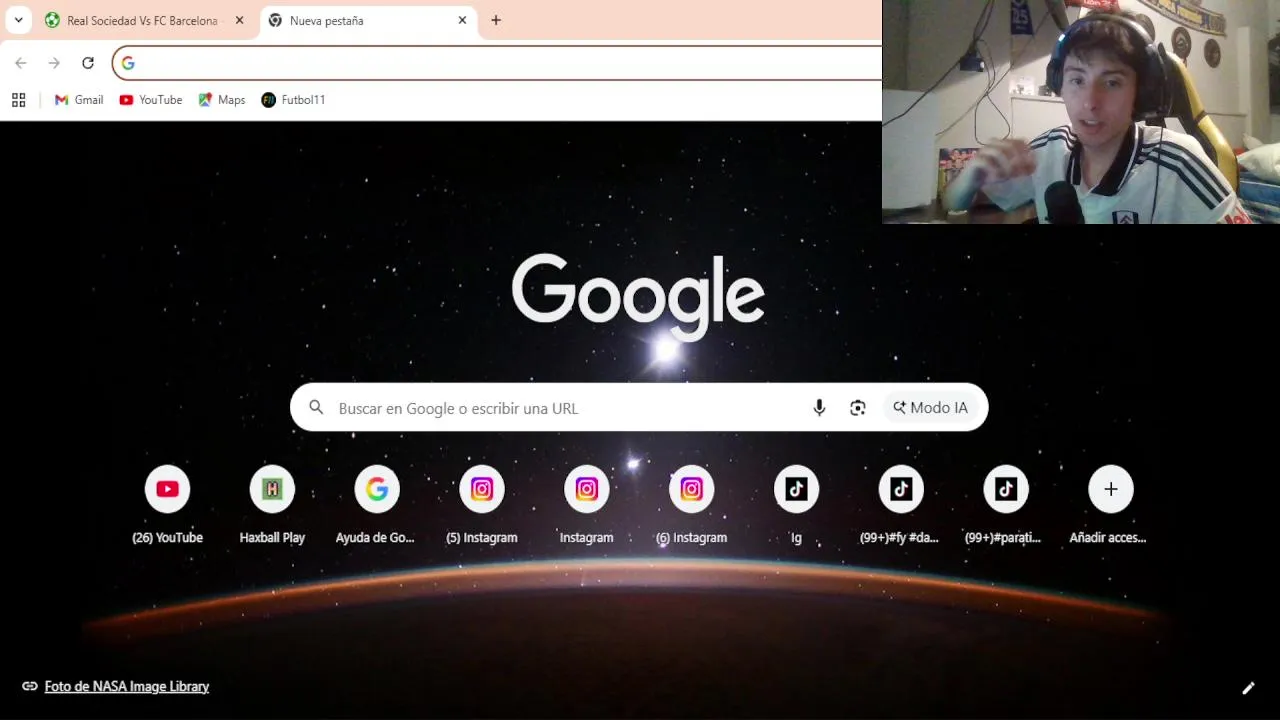Open the (5) Instagram shortcut

click(x=482, y=505)
